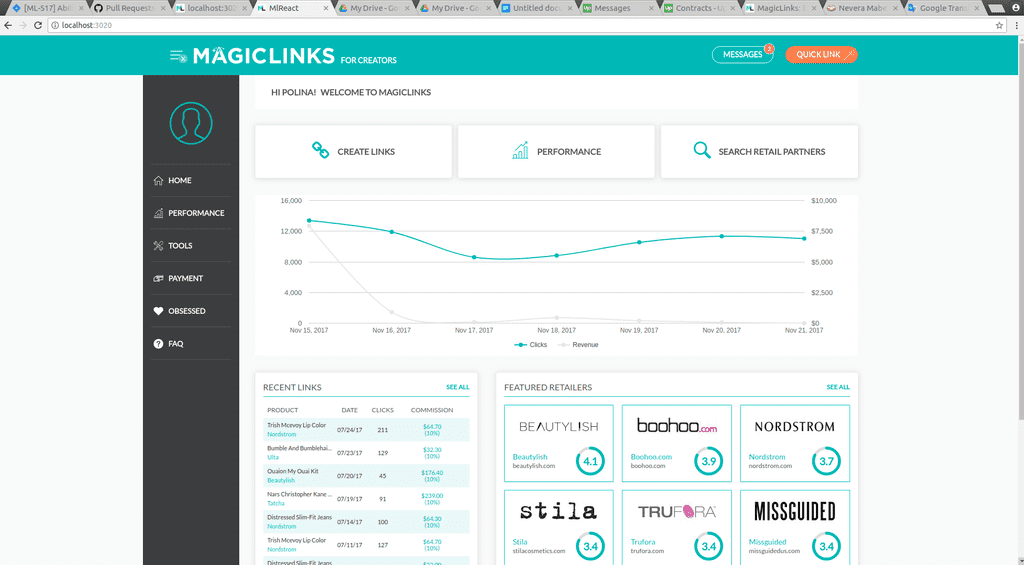The image size is (1024, 565).
Task: Click the chain link icon in Create Links
Action: pyautogui.click(x=320, y=151)
